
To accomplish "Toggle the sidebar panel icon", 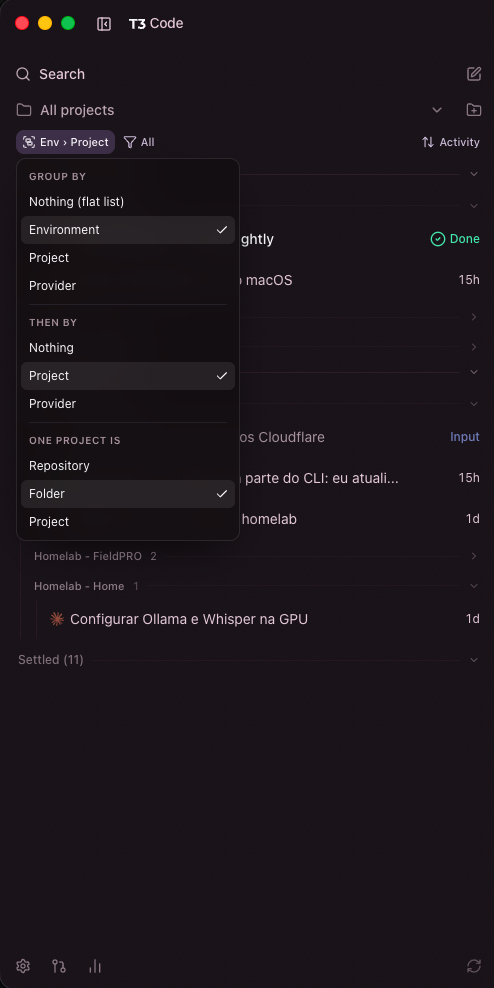I will coord(104,24).
